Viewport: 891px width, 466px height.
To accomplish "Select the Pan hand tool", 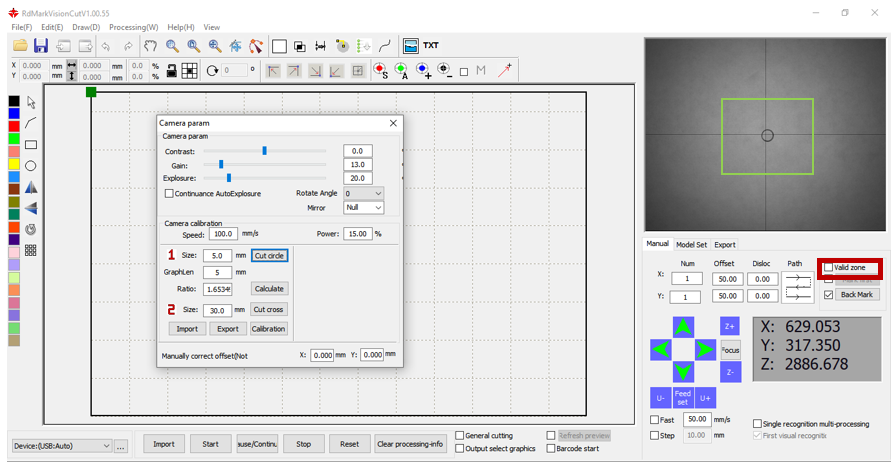I will pos(150,46).
